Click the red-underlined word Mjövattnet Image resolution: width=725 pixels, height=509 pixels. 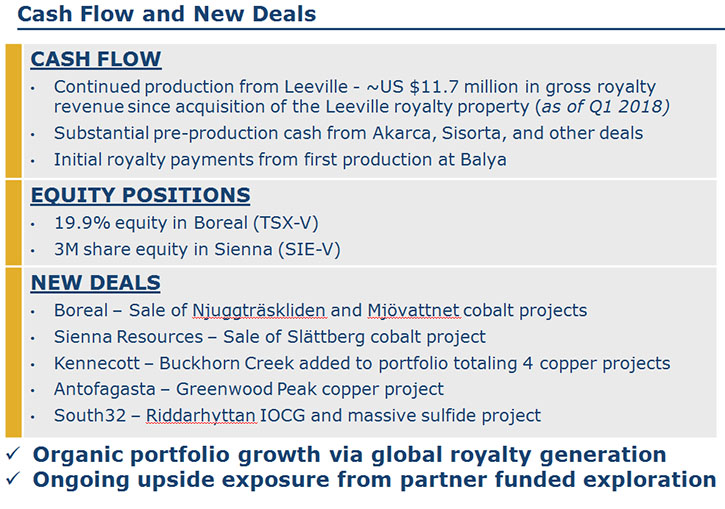tap(414, 310)
